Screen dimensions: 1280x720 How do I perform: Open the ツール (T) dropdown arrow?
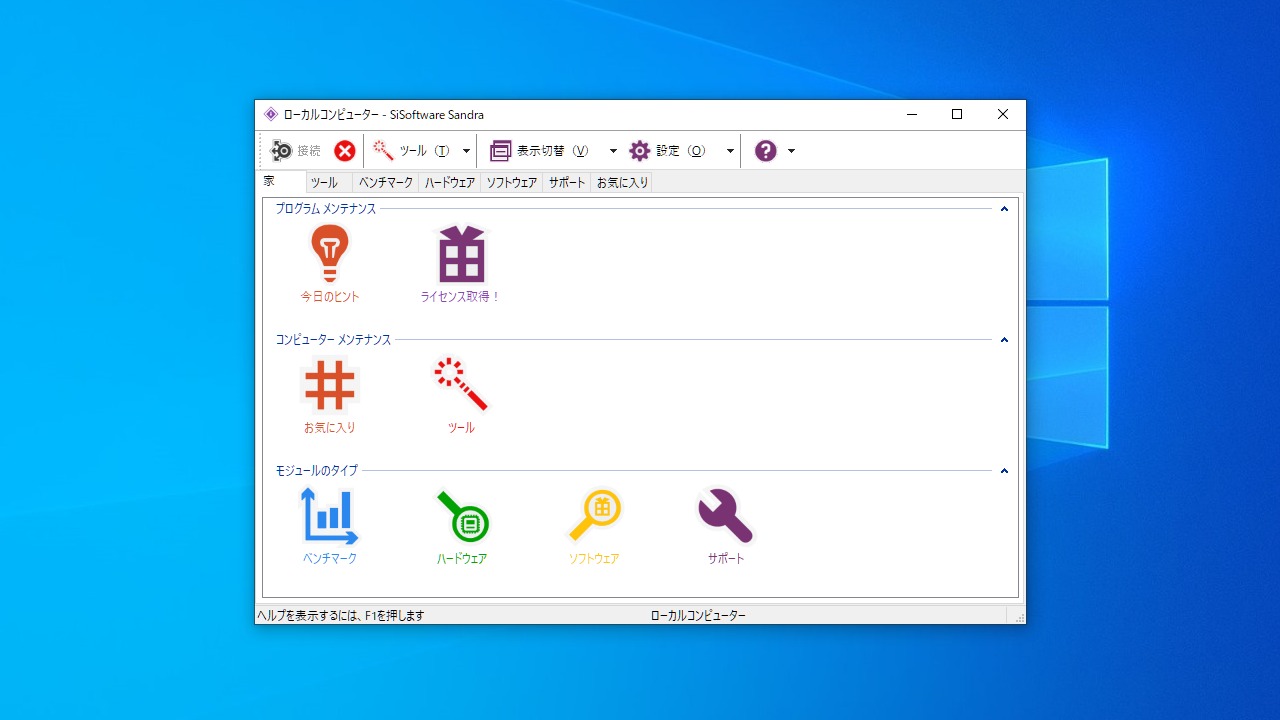466,151
